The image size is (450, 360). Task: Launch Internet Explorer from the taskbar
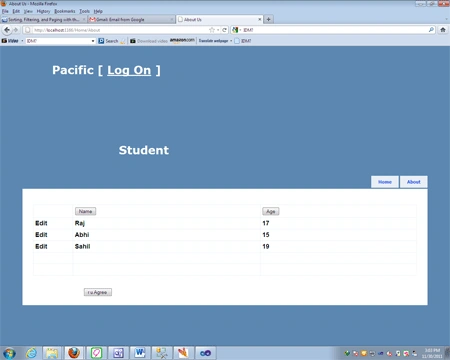(x=31, y=353)
